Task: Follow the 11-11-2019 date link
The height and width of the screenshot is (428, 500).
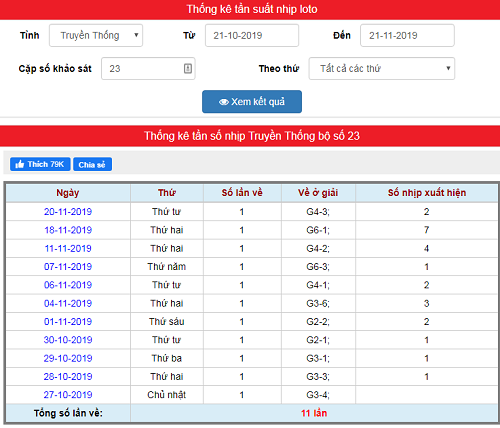Action: tap(68, 248)
